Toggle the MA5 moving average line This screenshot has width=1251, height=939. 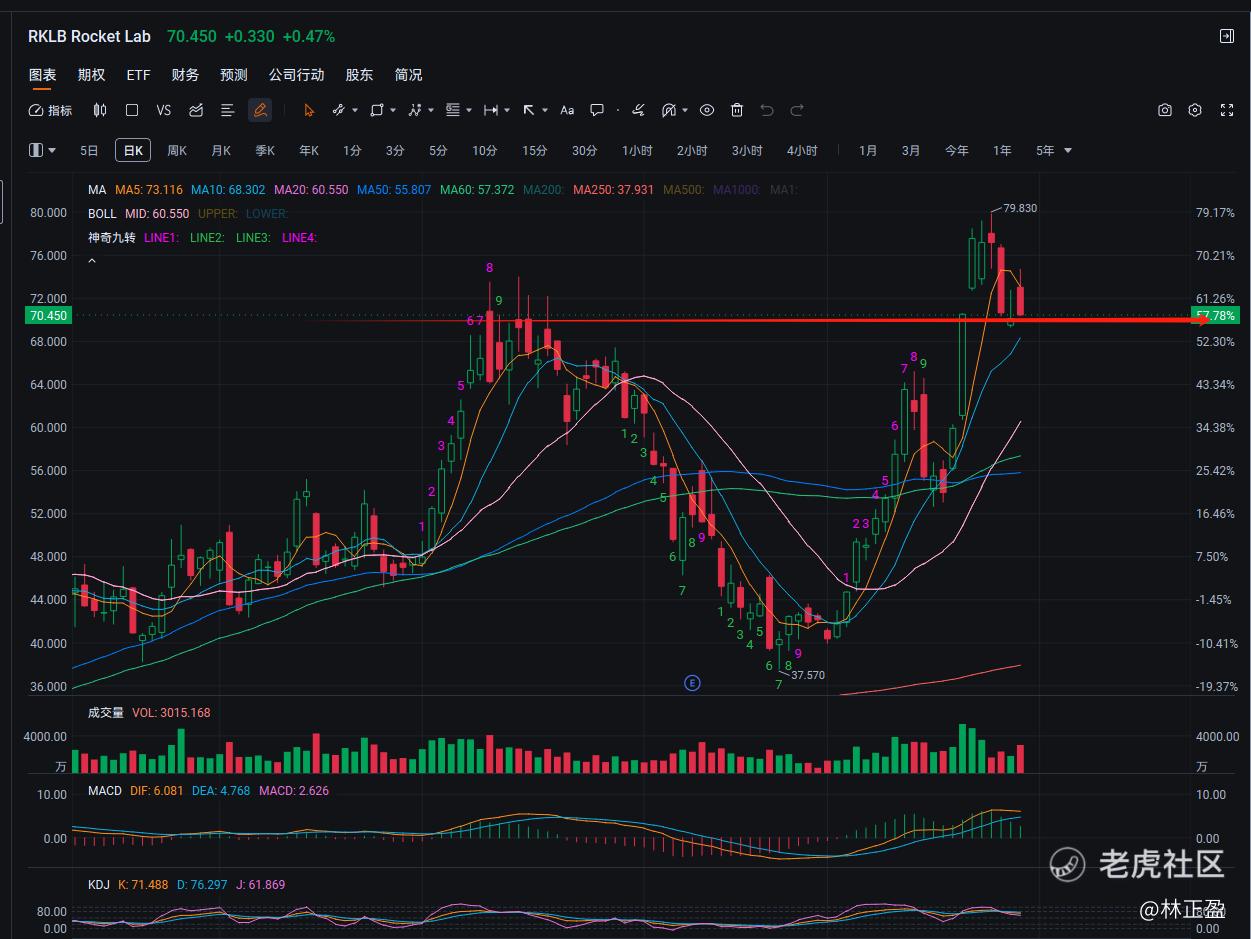[x=149, y=189]
